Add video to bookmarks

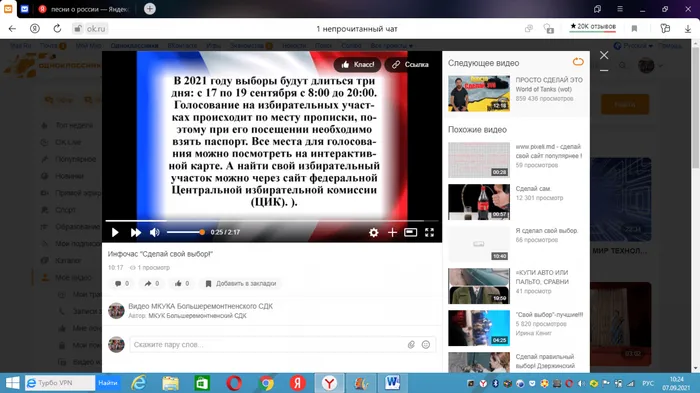(241, 284)
